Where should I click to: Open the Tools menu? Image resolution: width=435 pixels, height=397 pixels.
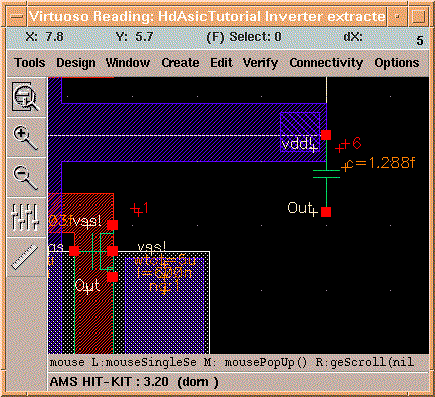pyautogui.click(x=30, y=63)
